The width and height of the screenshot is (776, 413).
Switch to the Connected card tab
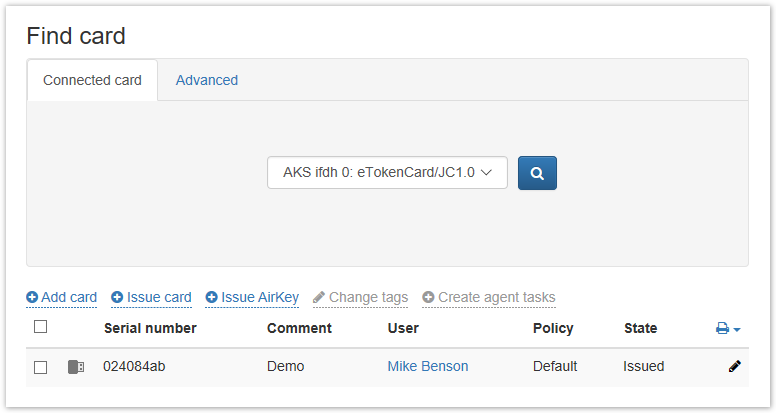pyautogui.click(x=92, y=80)
